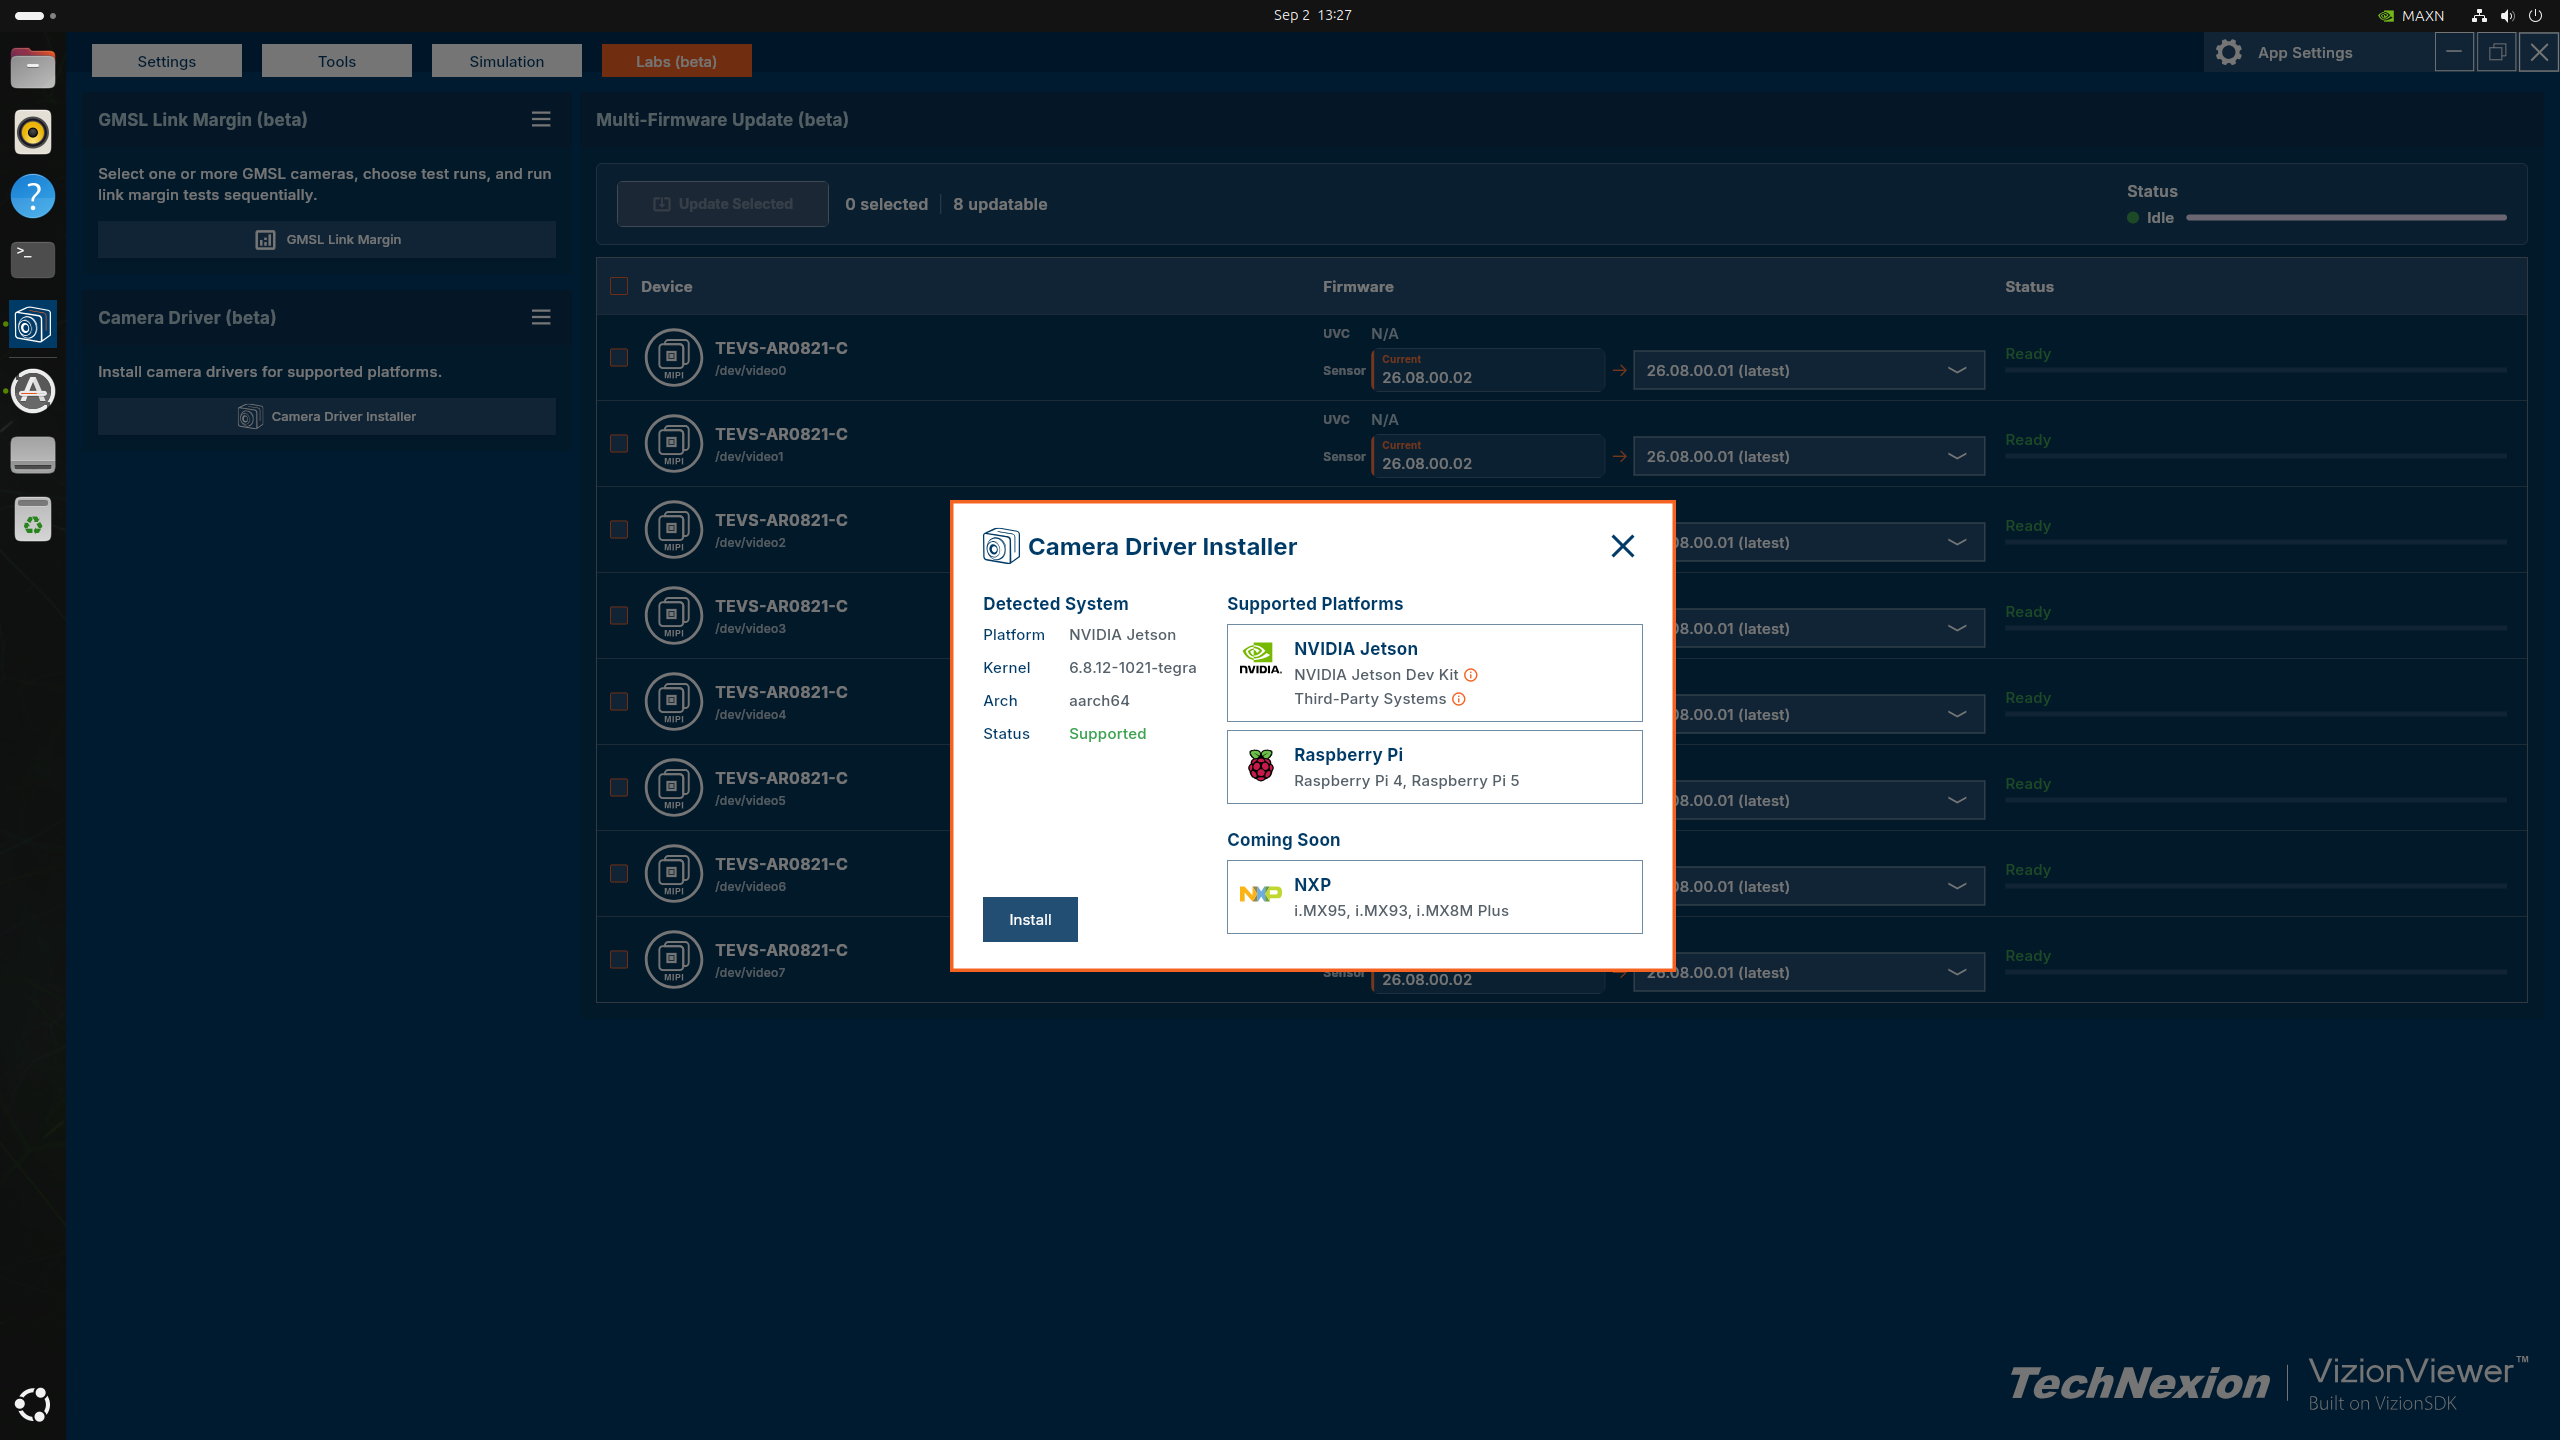Screen dimensions: 2560x1440
Task: Click current firmware field for /dev/video1
Action: pyautogui.click(x=1488, y=456)
